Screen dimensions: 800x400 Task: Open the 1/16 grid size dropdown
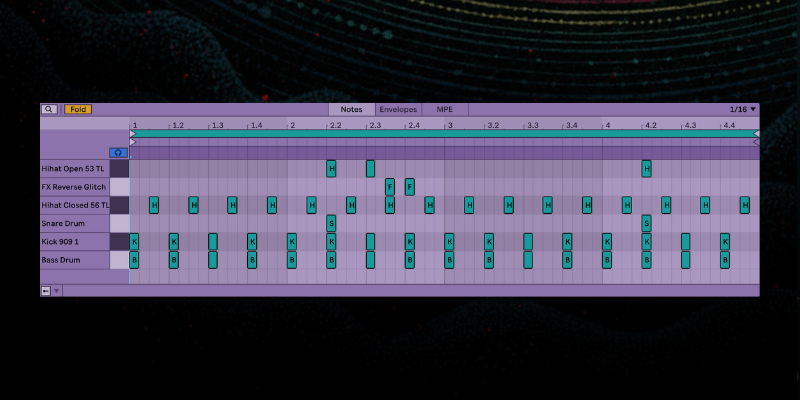743,109
